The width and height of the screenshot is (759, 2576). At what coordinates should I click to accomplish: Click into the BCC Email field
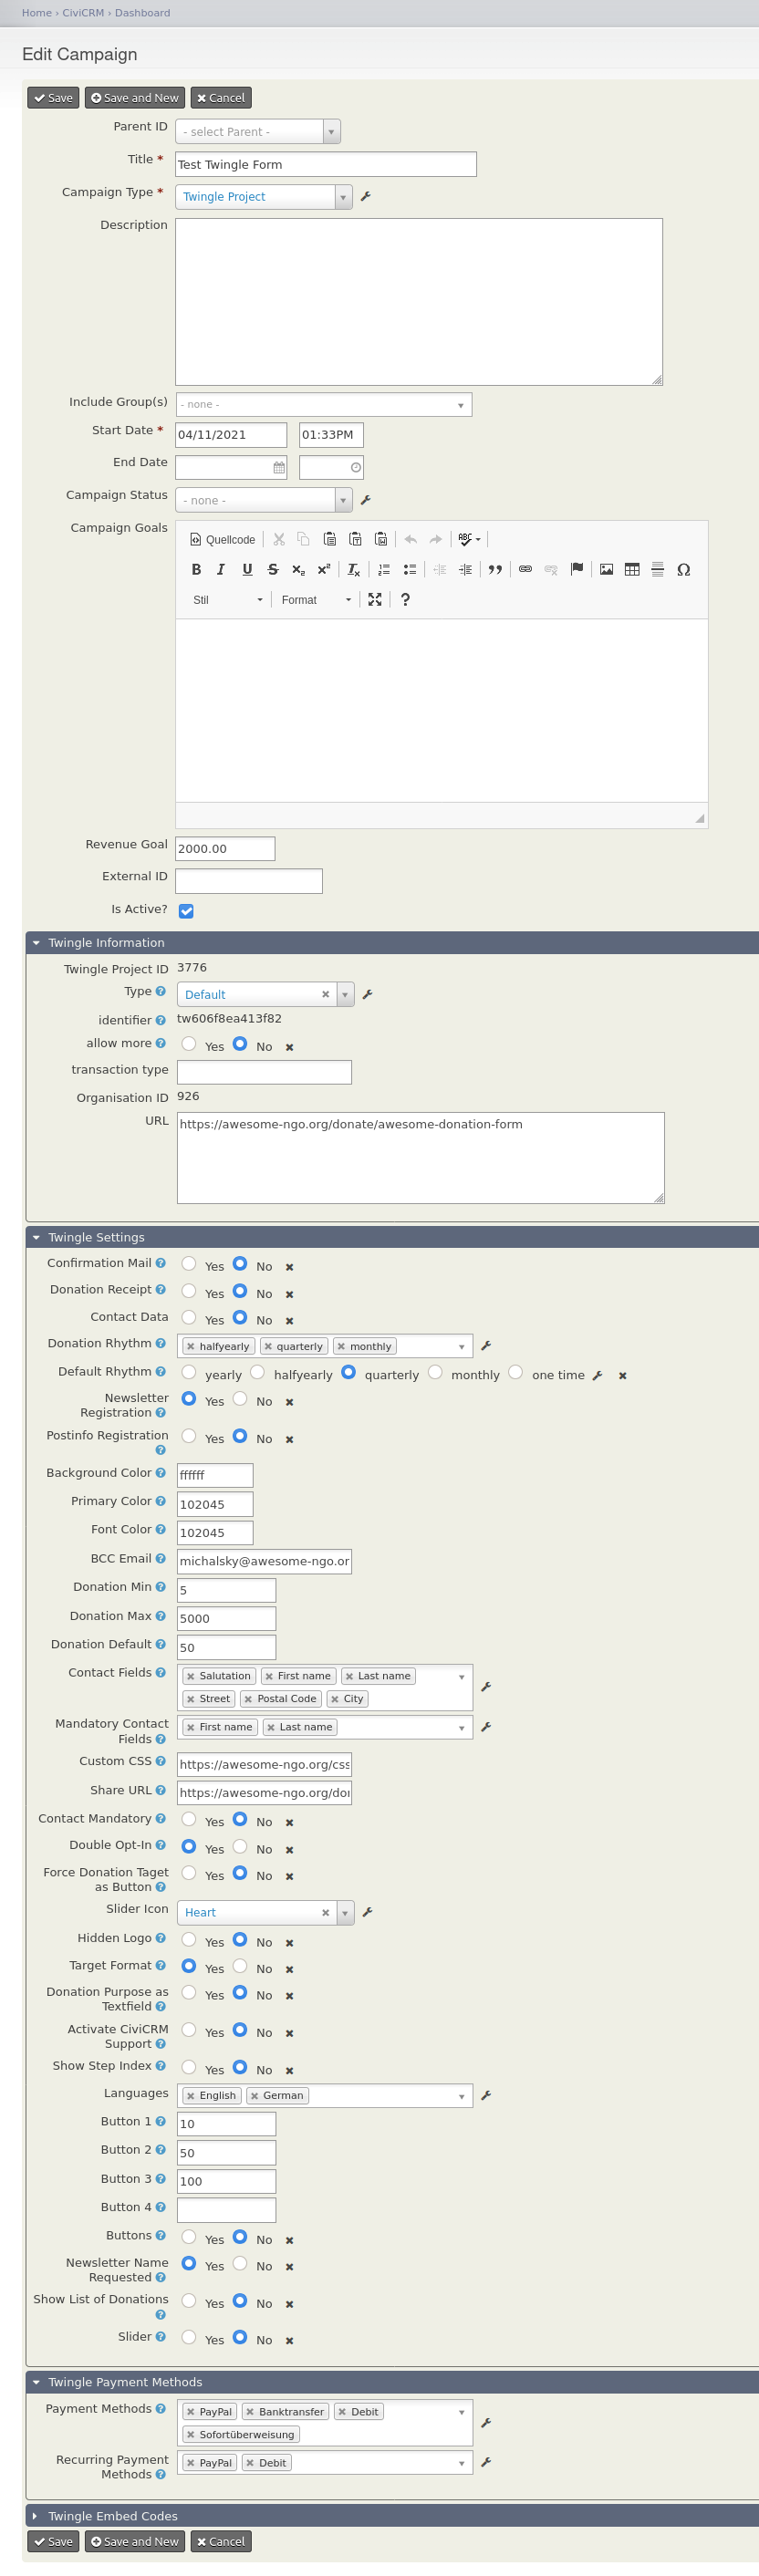265,1561
